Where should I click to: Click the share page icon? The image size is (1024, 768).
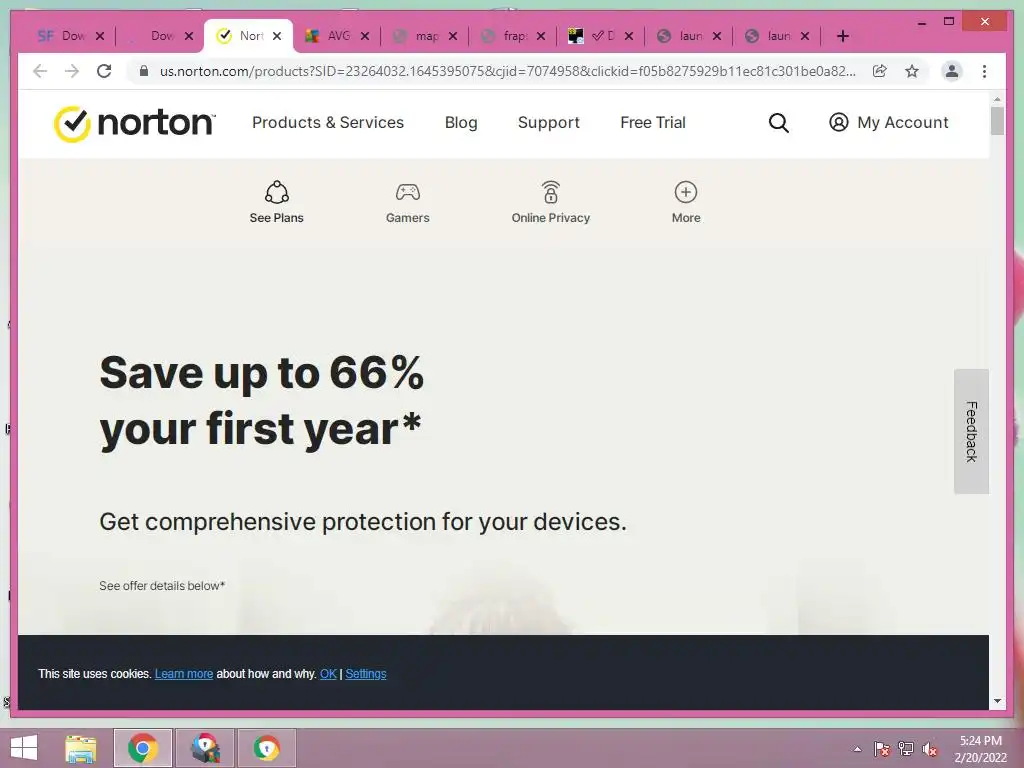[x=880, y=71]
